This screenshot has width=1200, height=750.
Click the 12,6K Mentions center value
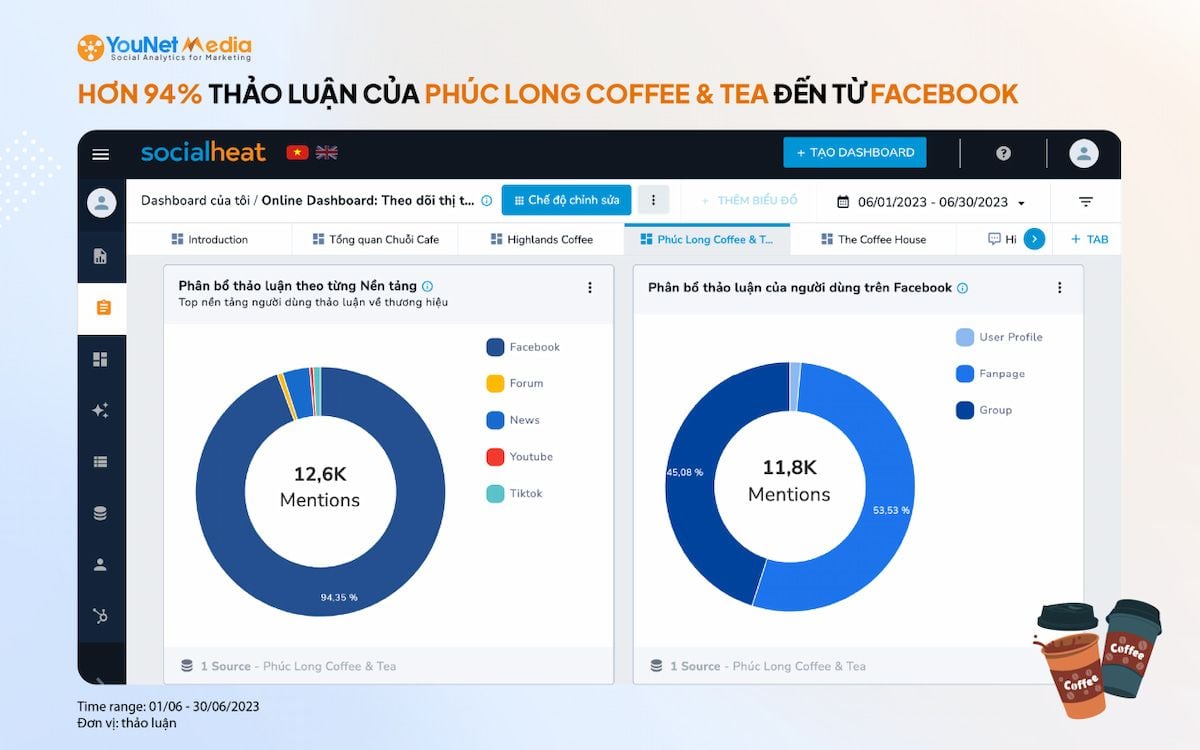click(x=320, y=486)
